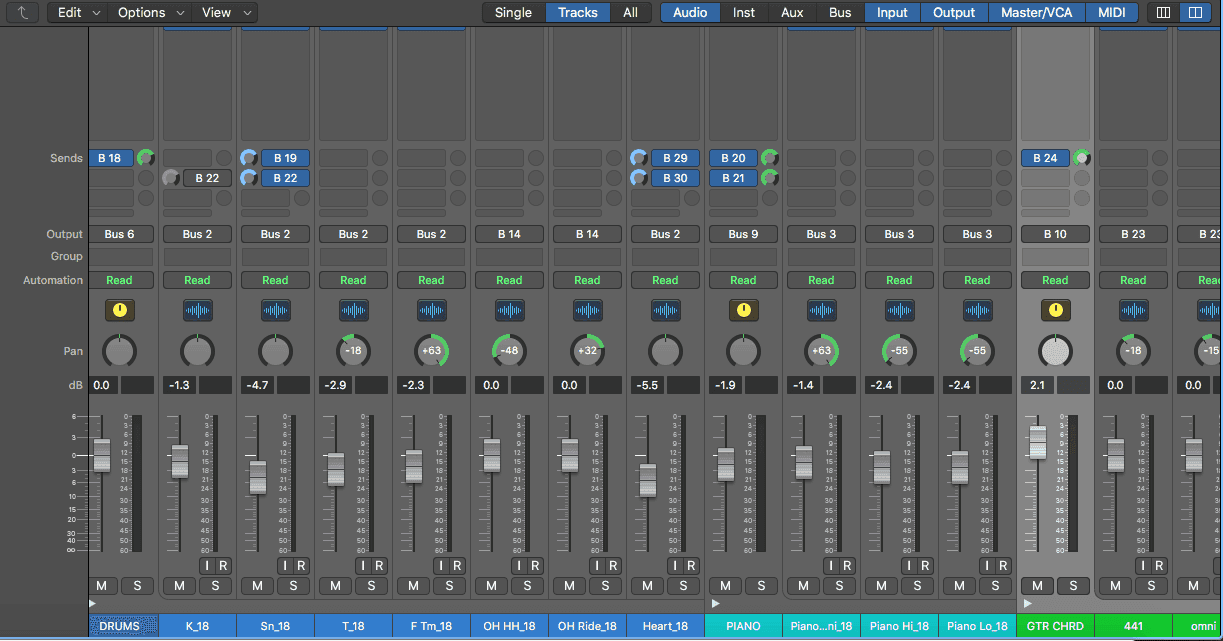
Task: Click the T_18 track waveform icon
Action: click(354, 310)
